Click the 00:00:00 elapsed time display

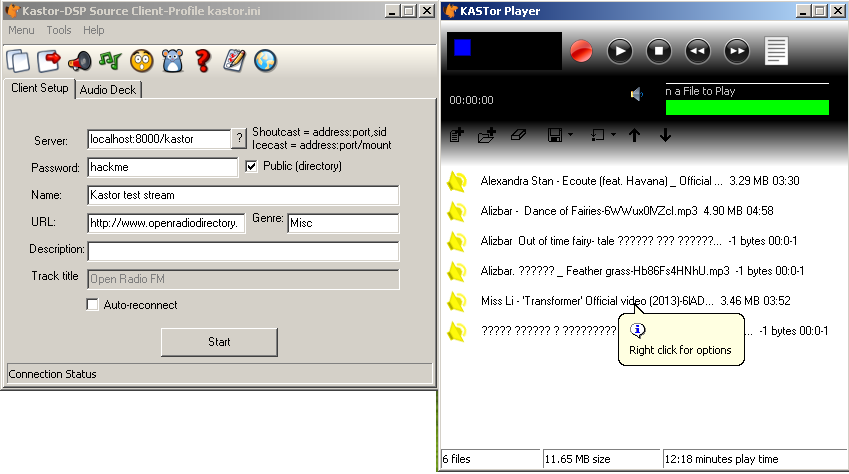471,100
